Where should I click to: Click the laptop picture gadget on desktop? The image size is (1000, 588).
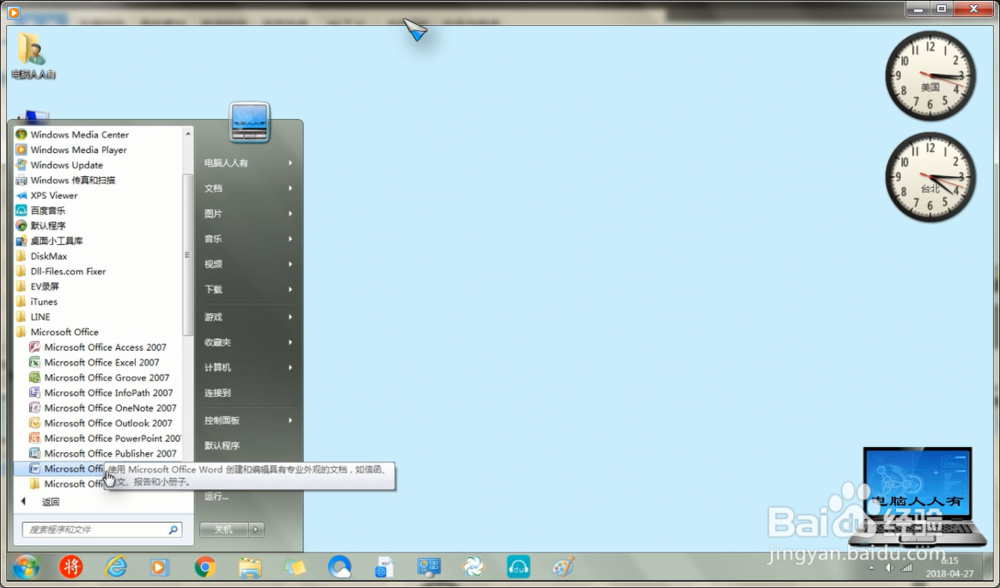tap(917, 497)
